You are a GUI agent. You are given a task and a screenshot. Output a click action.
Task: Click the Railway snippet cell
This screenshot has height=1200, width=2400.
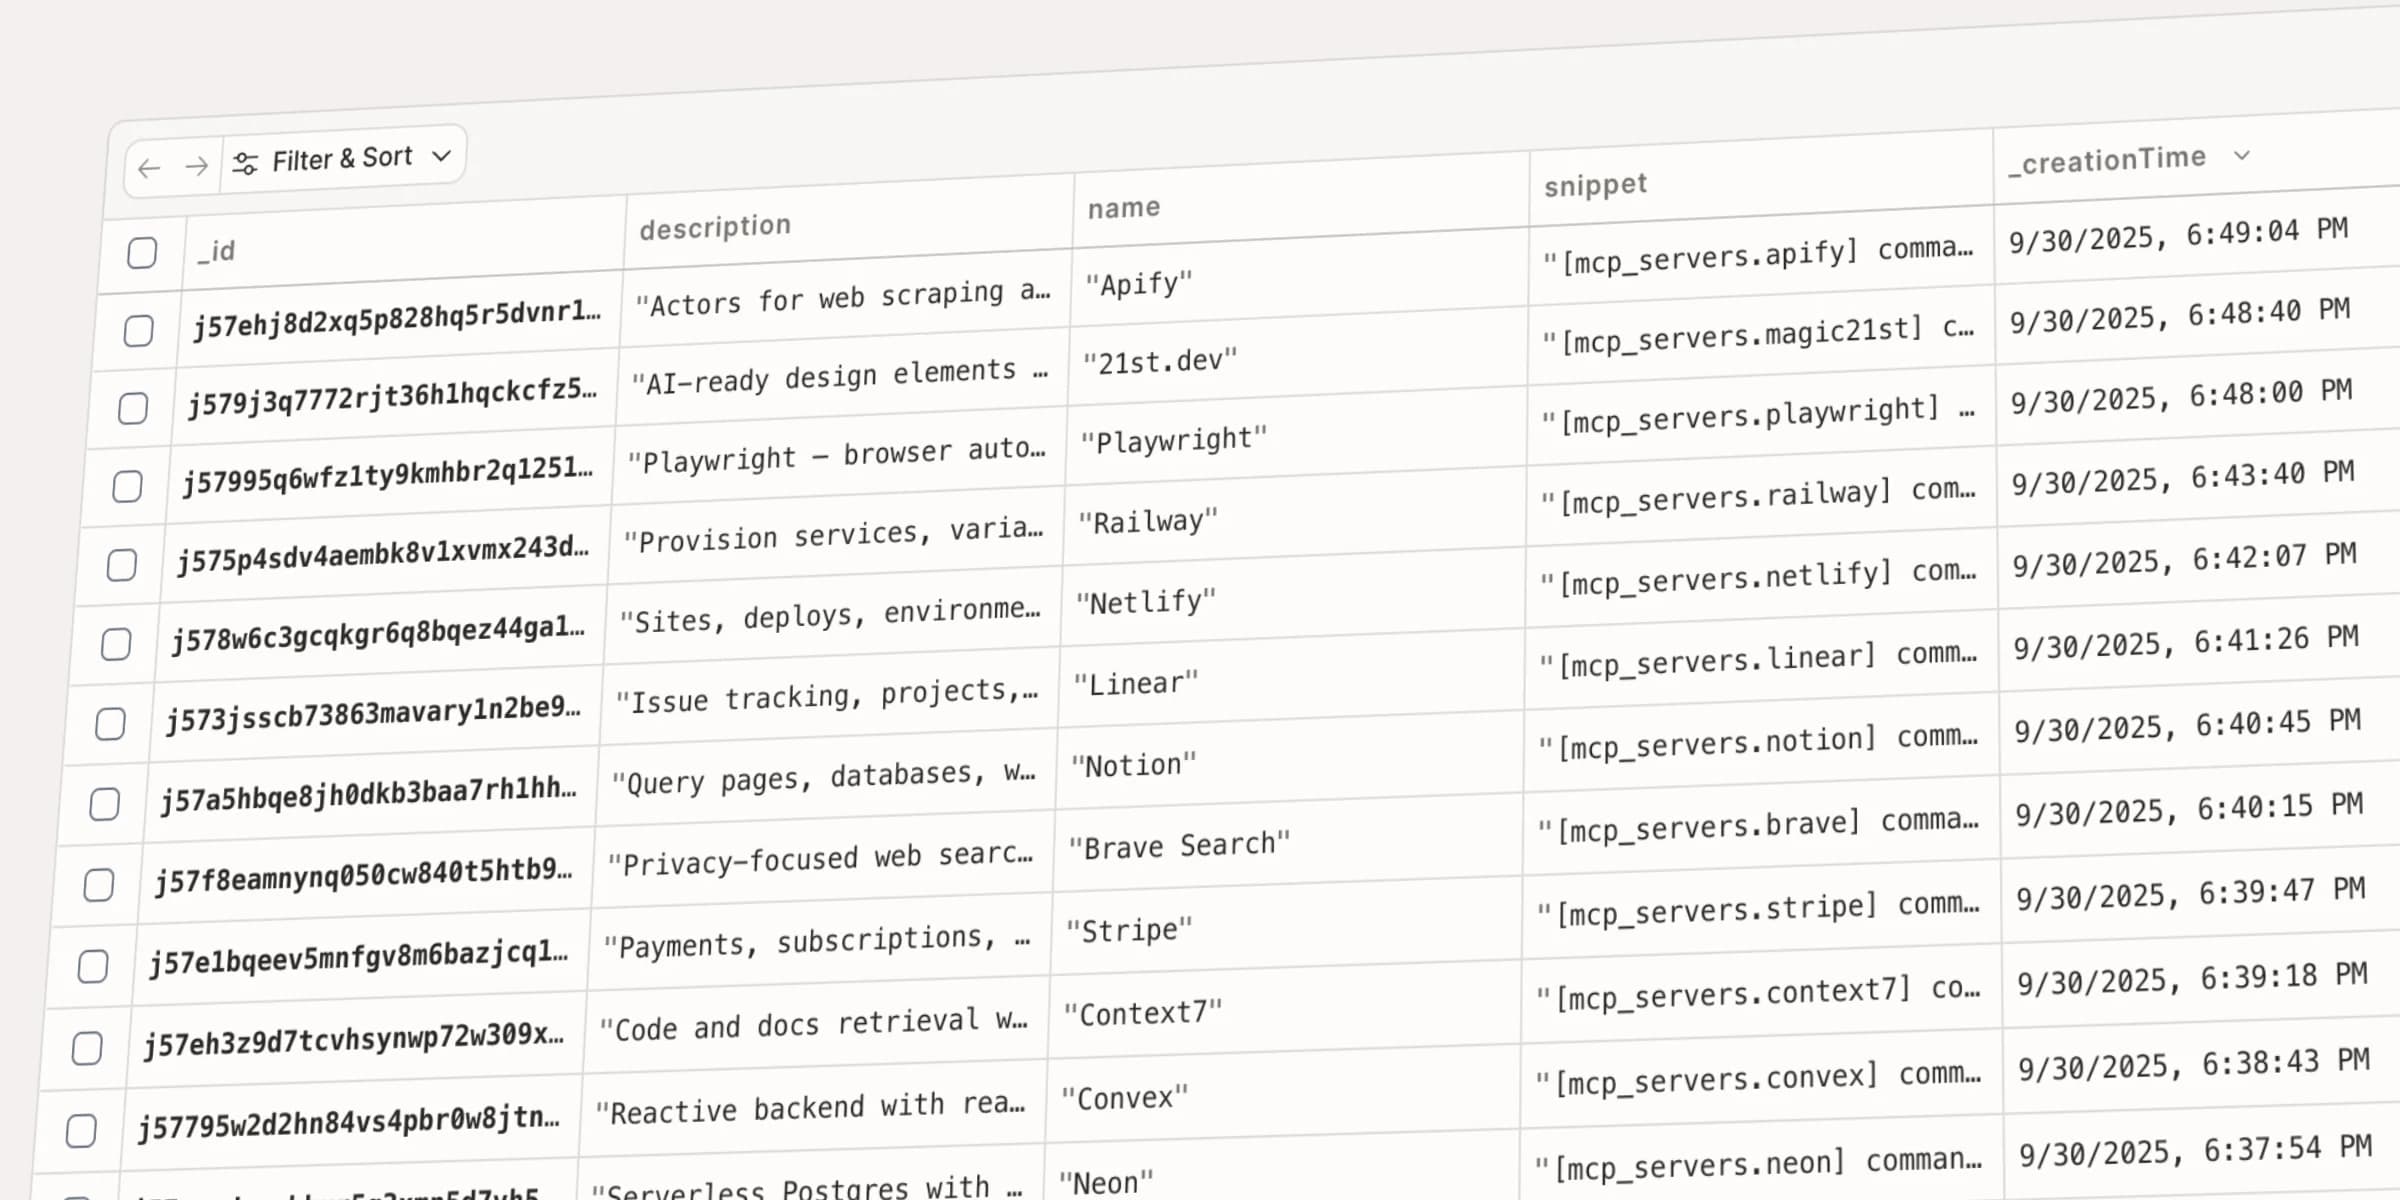(x=1758, y=495)
